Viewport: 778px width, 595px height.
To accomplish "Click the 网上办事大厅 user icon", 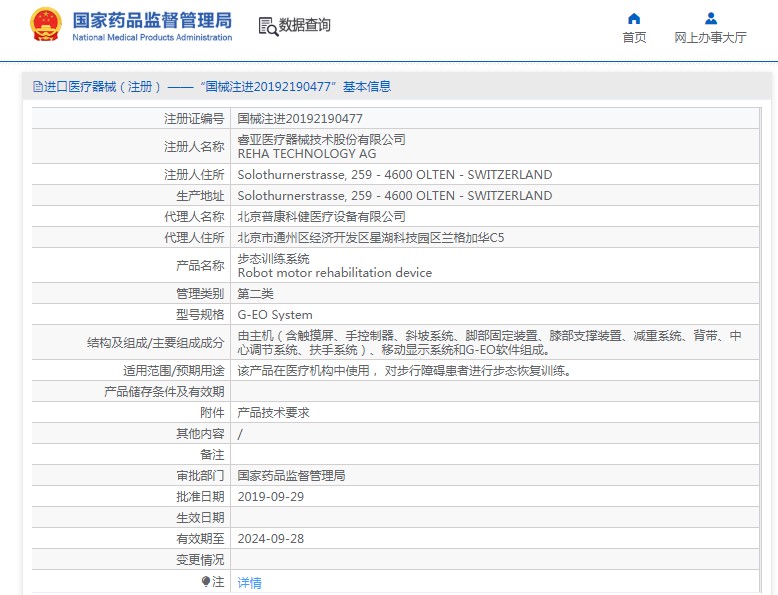I will coord(711,18).
